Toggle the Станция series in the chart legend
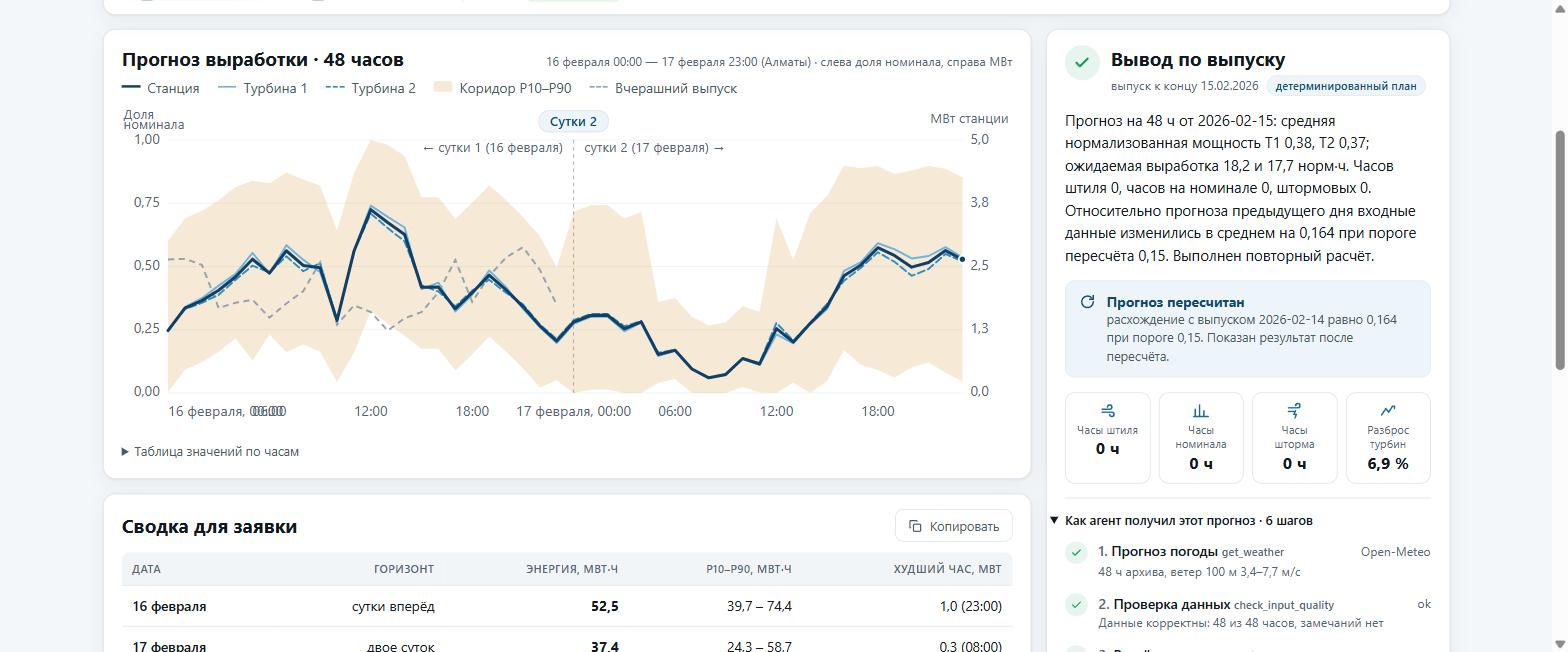Screen dimensions: 1568x652 pyautogui.click(x=161, y=88)
